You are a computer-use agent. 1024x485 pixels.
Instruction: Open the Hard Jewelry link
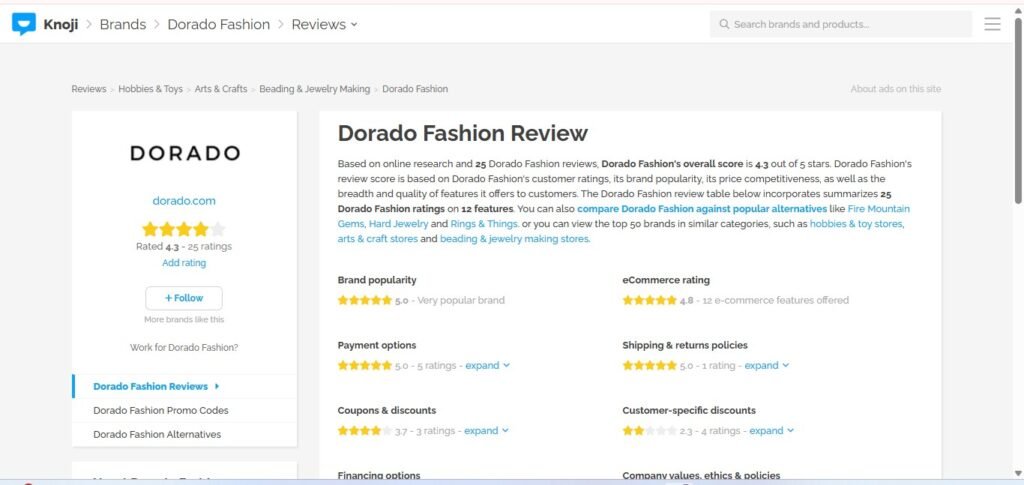click(x=398, y=224)
